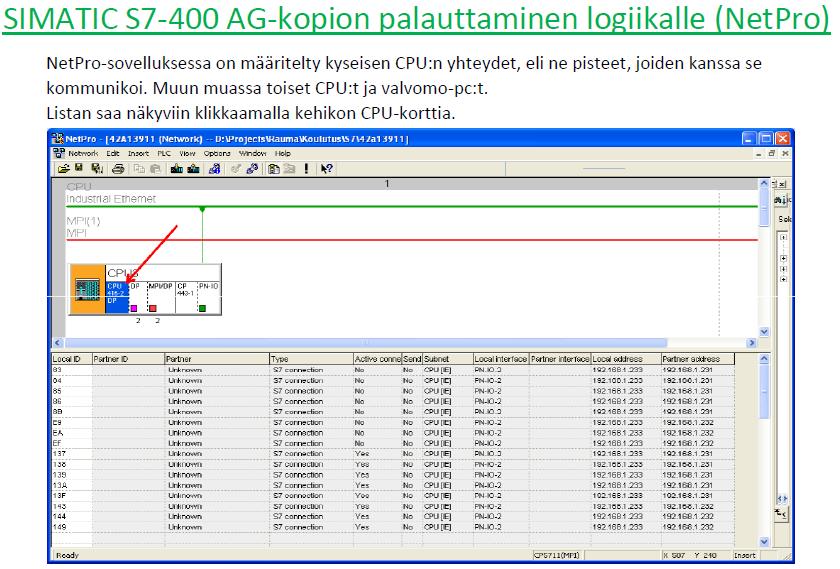The width and height of the screenshot is (840, 569).
Task: Click the Save floppy disk icon
Action: (79, 168)
